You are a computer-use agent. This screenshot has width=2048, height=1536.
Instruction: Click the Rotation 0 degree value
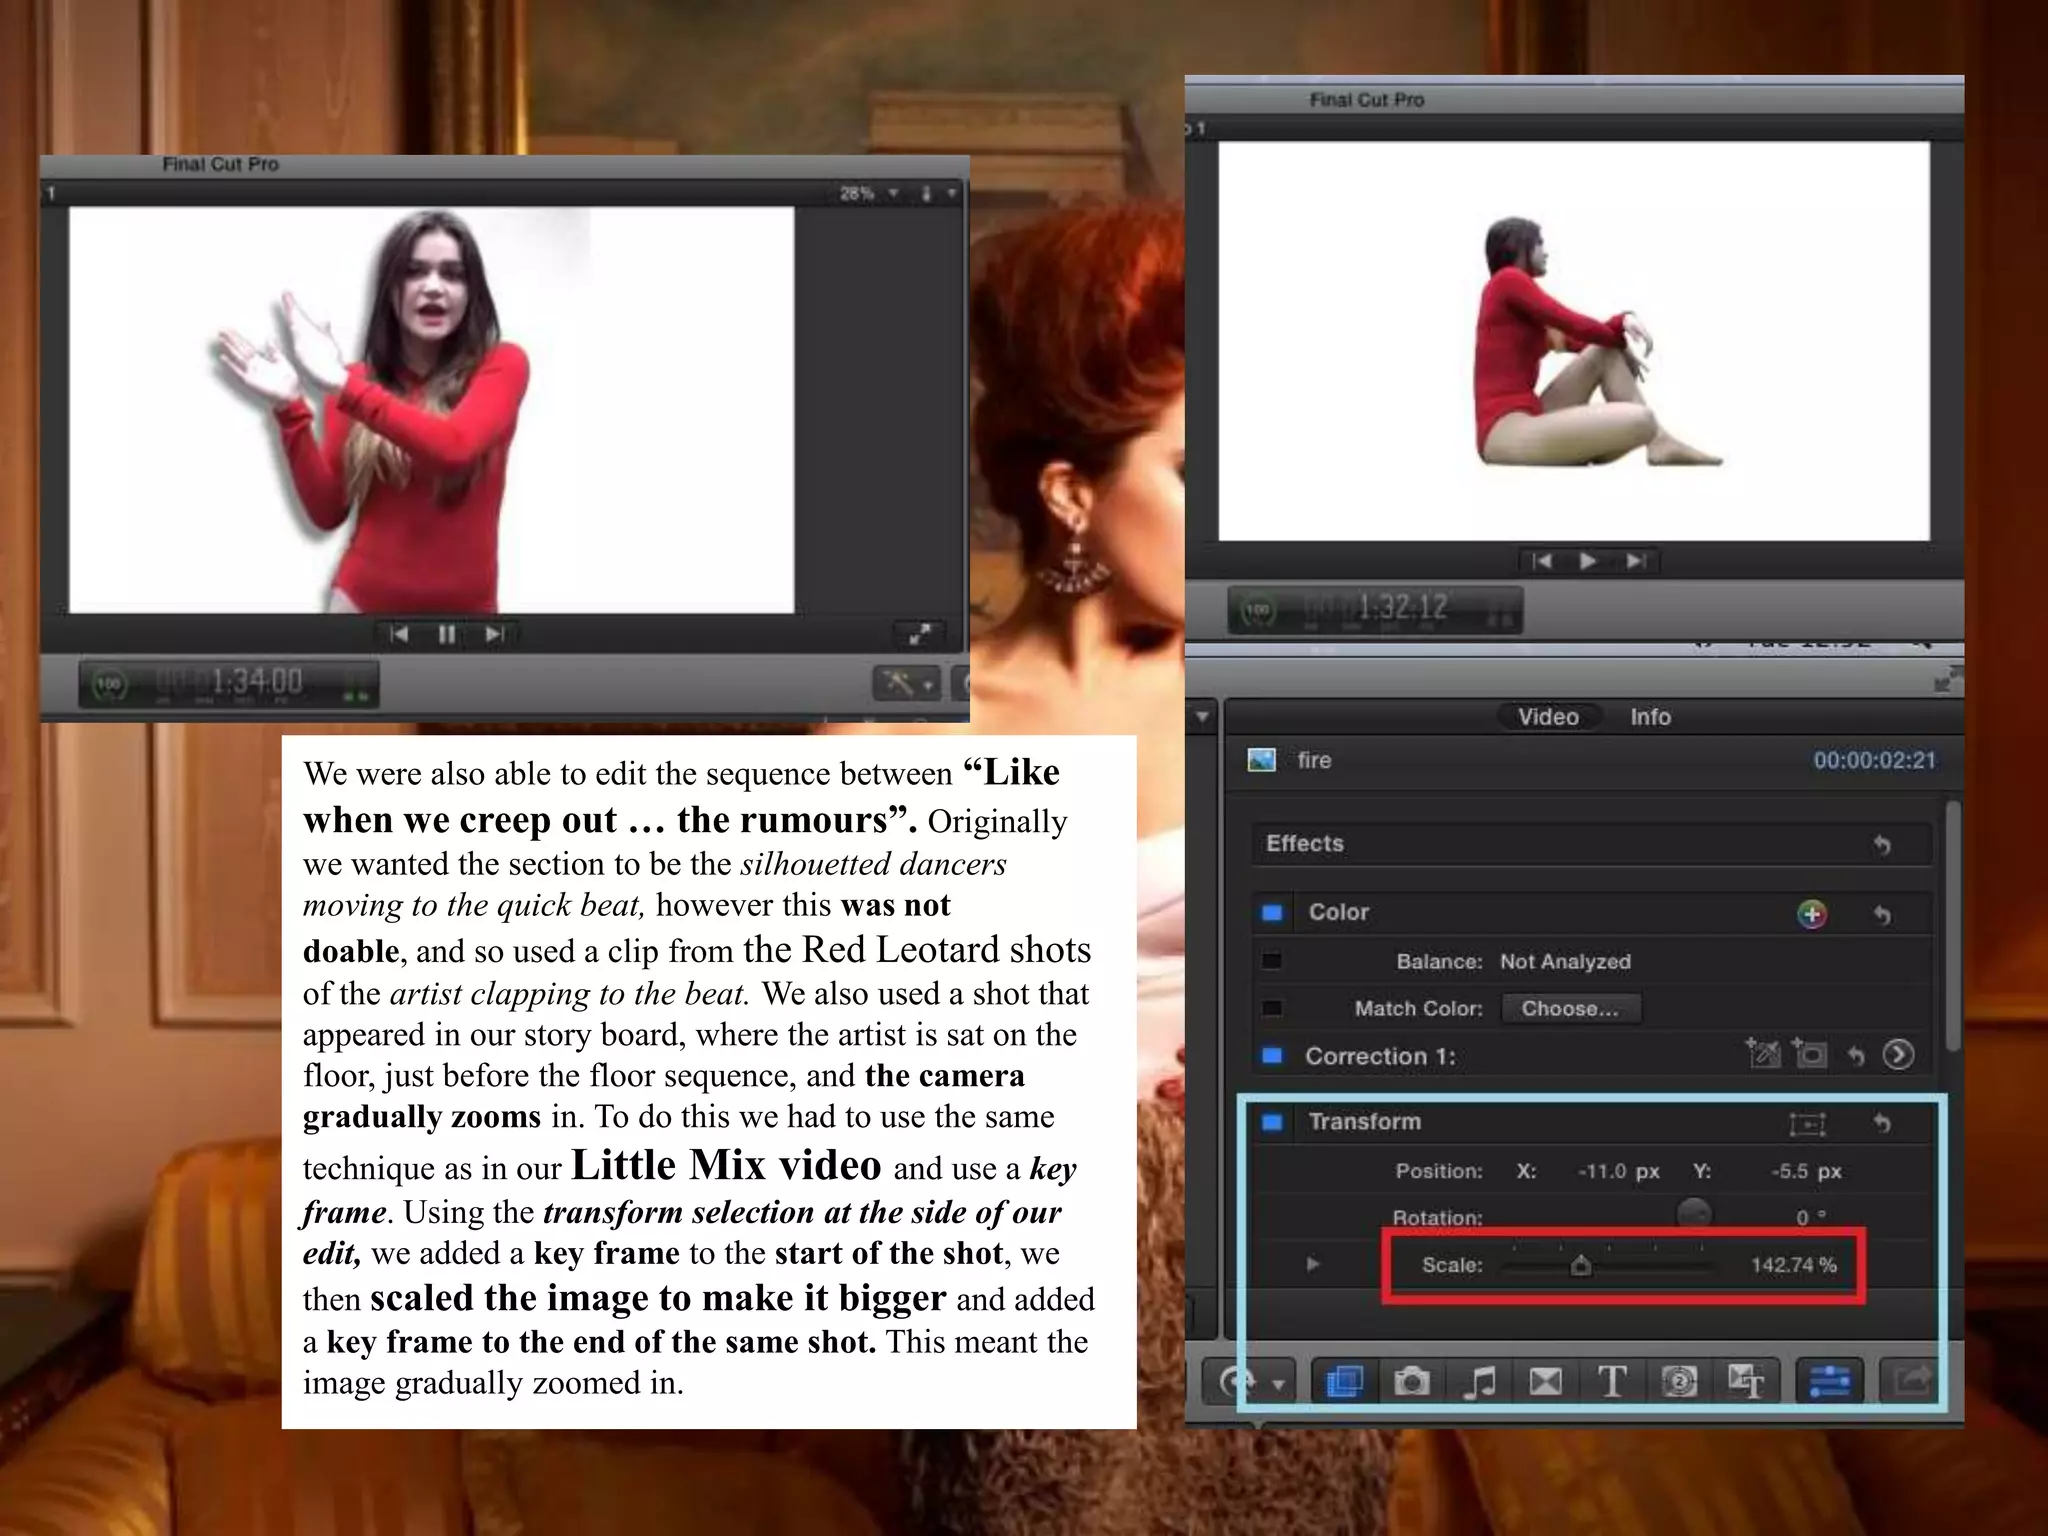1810,1217
